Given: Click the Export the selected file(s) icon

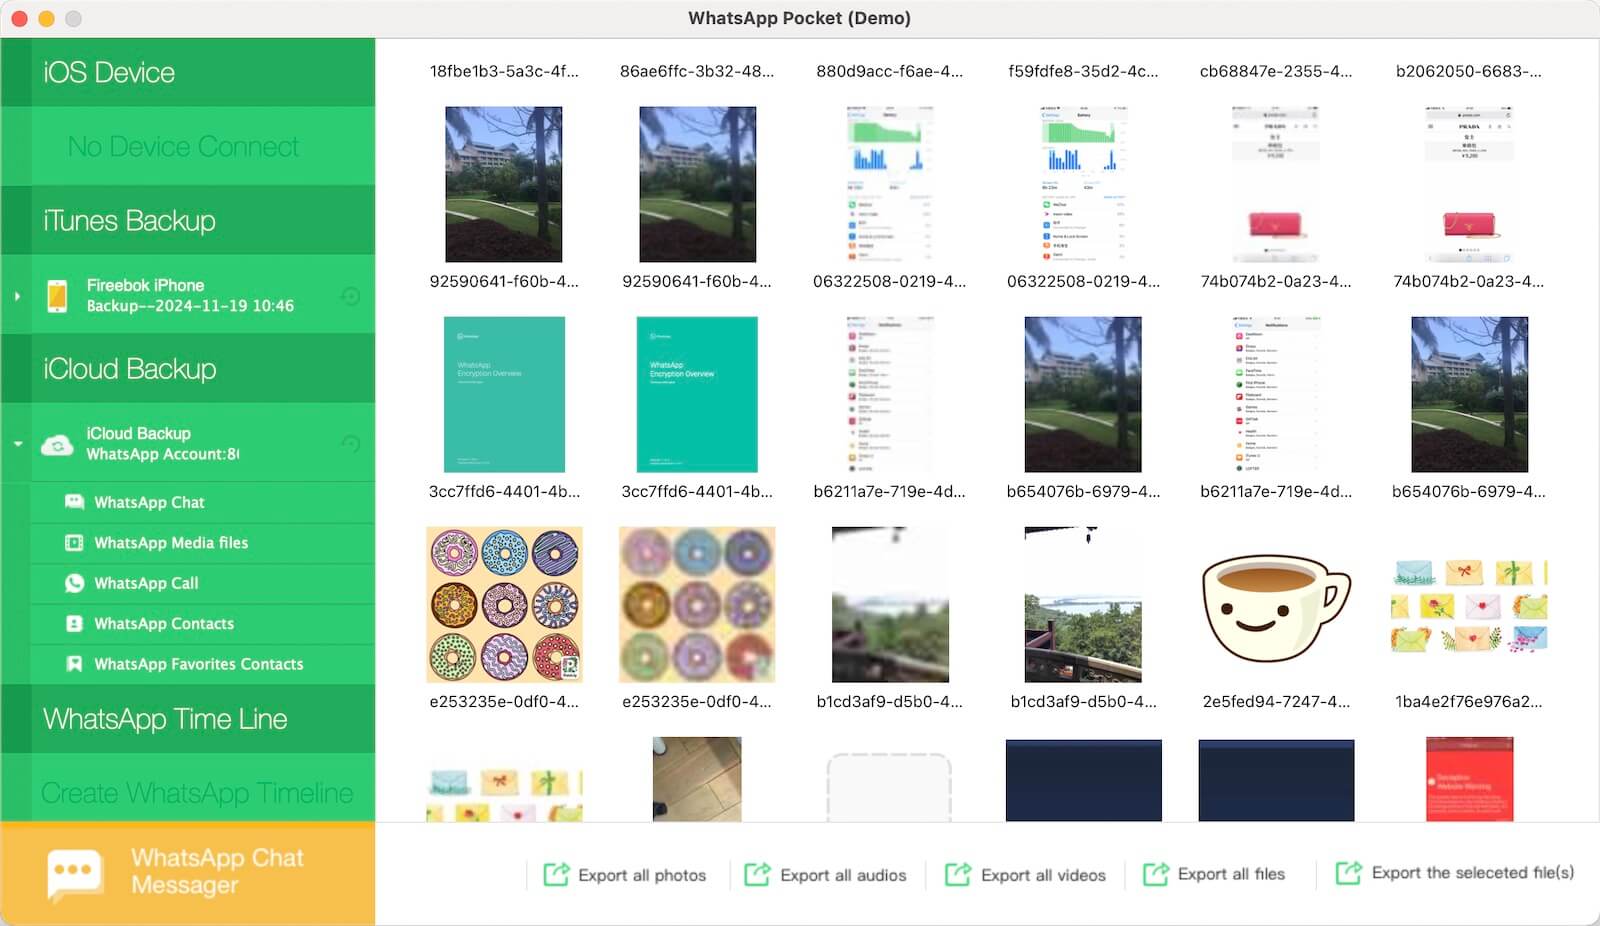Looking at the screenshot, I should [1349, 873].
